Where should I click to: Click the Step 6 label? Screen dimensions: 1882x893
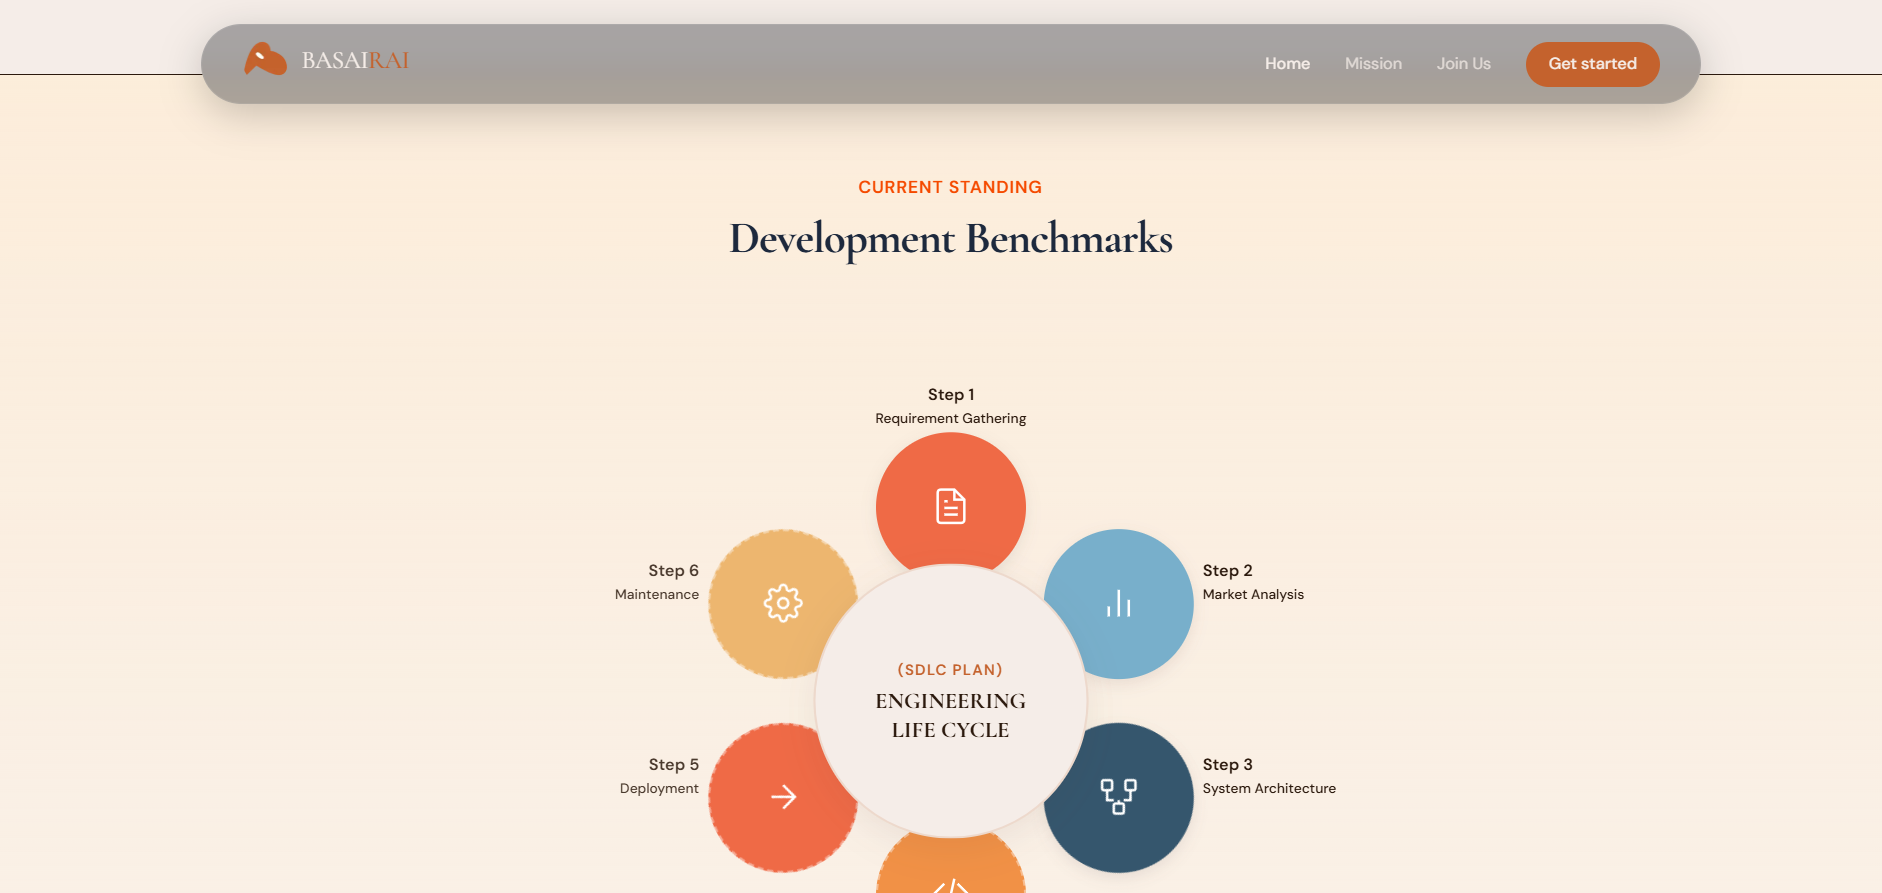pos(674,571)
